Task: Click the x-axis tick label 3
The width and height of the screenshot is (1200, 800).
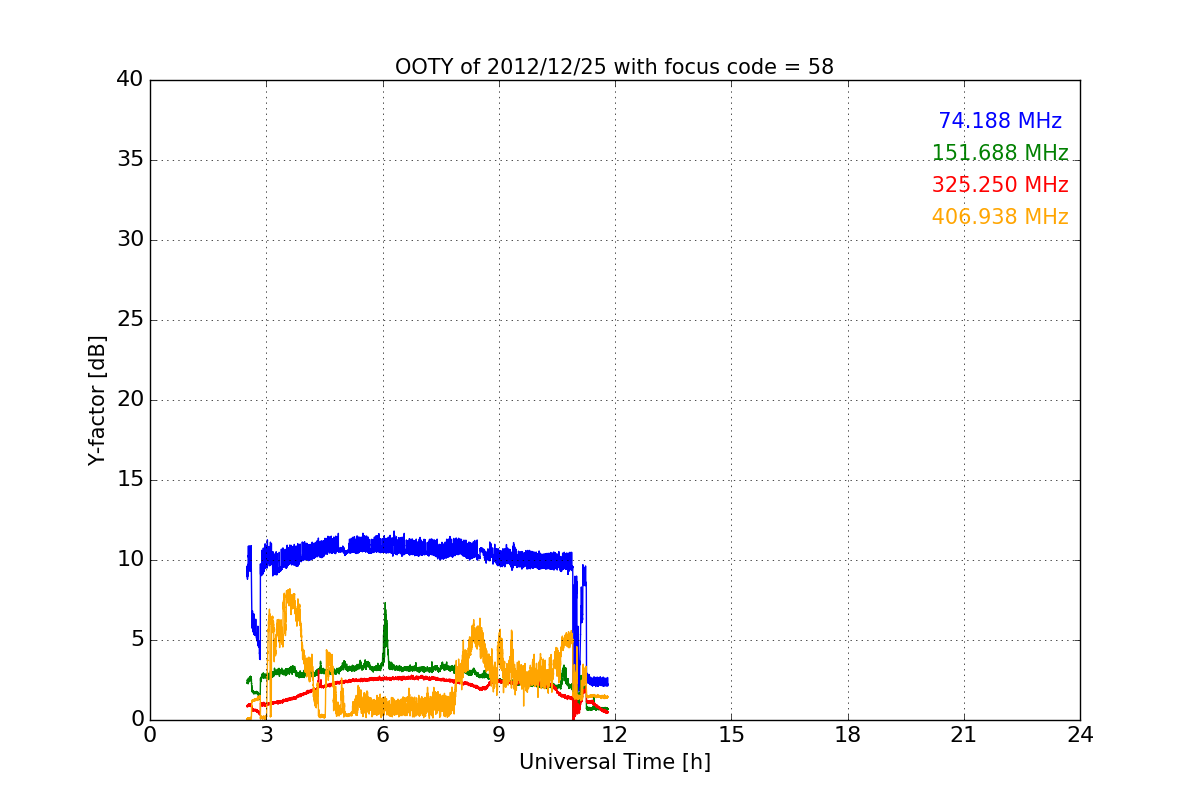Action: 266,735
